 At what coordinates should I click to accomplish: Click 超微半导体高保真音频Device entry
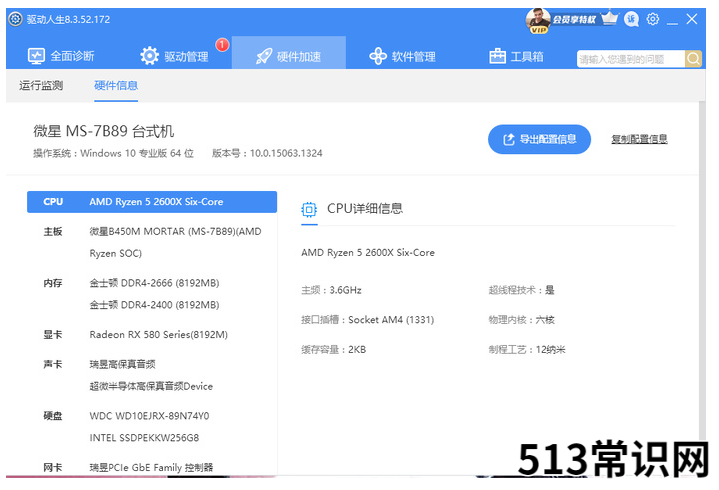[x=151, y=386]
